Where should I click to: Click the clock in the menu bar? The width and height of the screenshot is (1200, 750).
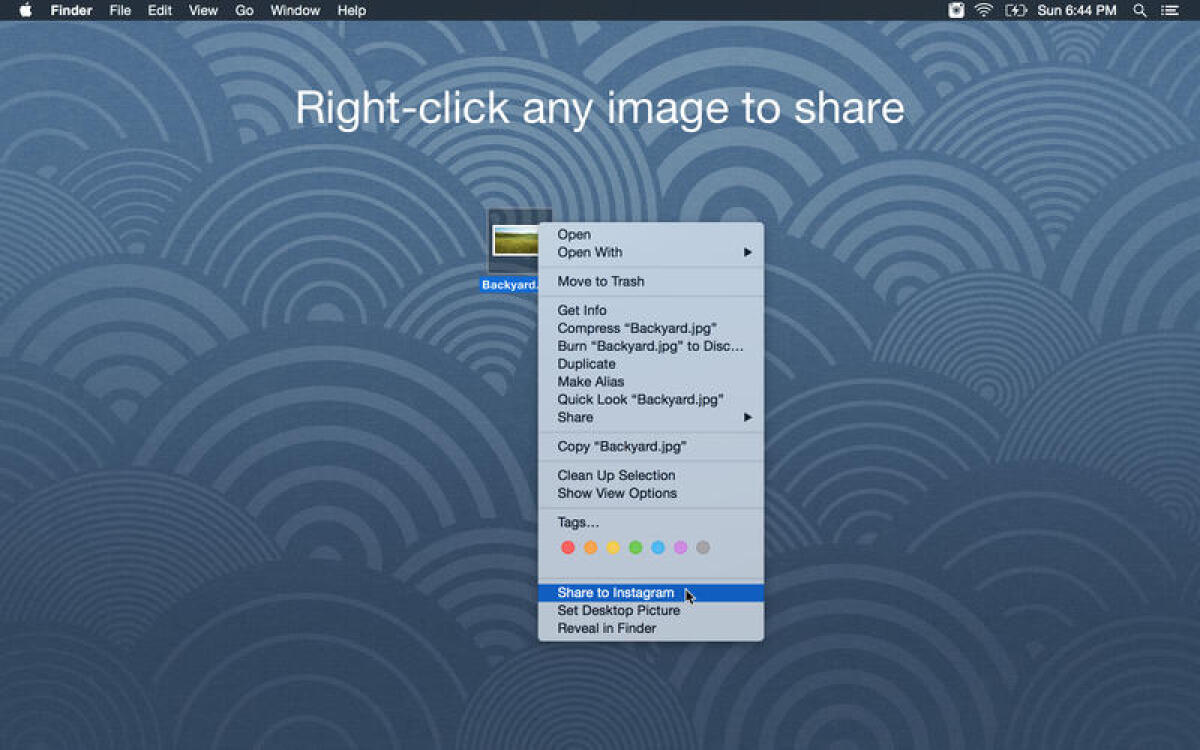tap(1079, 10)
